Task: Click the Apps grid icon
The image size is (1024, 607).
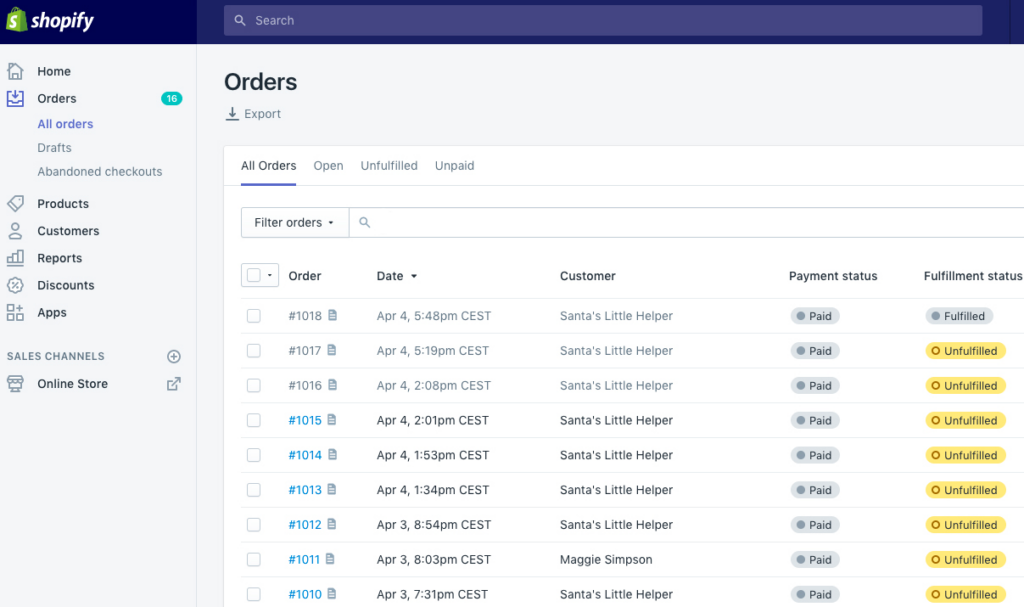Action: [x=15, y=312]
